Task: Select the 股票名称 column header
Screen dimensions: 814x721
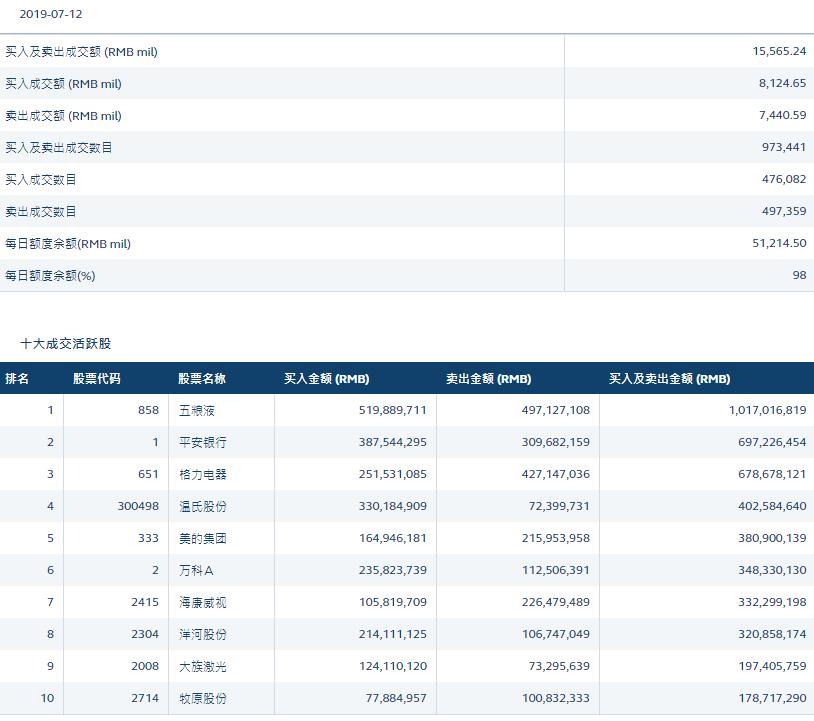Action: tap(202, 379)
